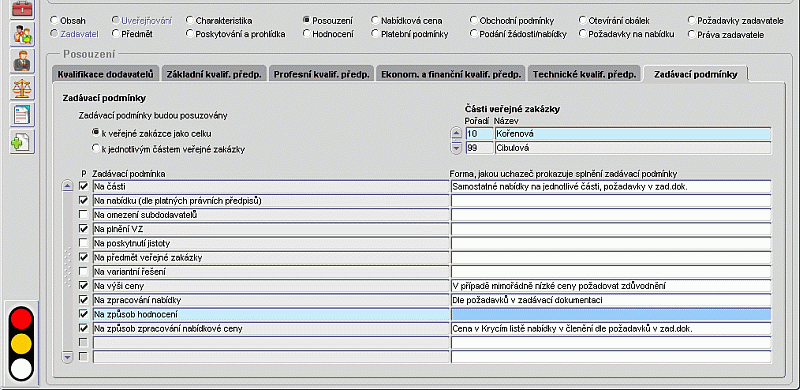Select the Charakteristika radio option

click(190, 21)
